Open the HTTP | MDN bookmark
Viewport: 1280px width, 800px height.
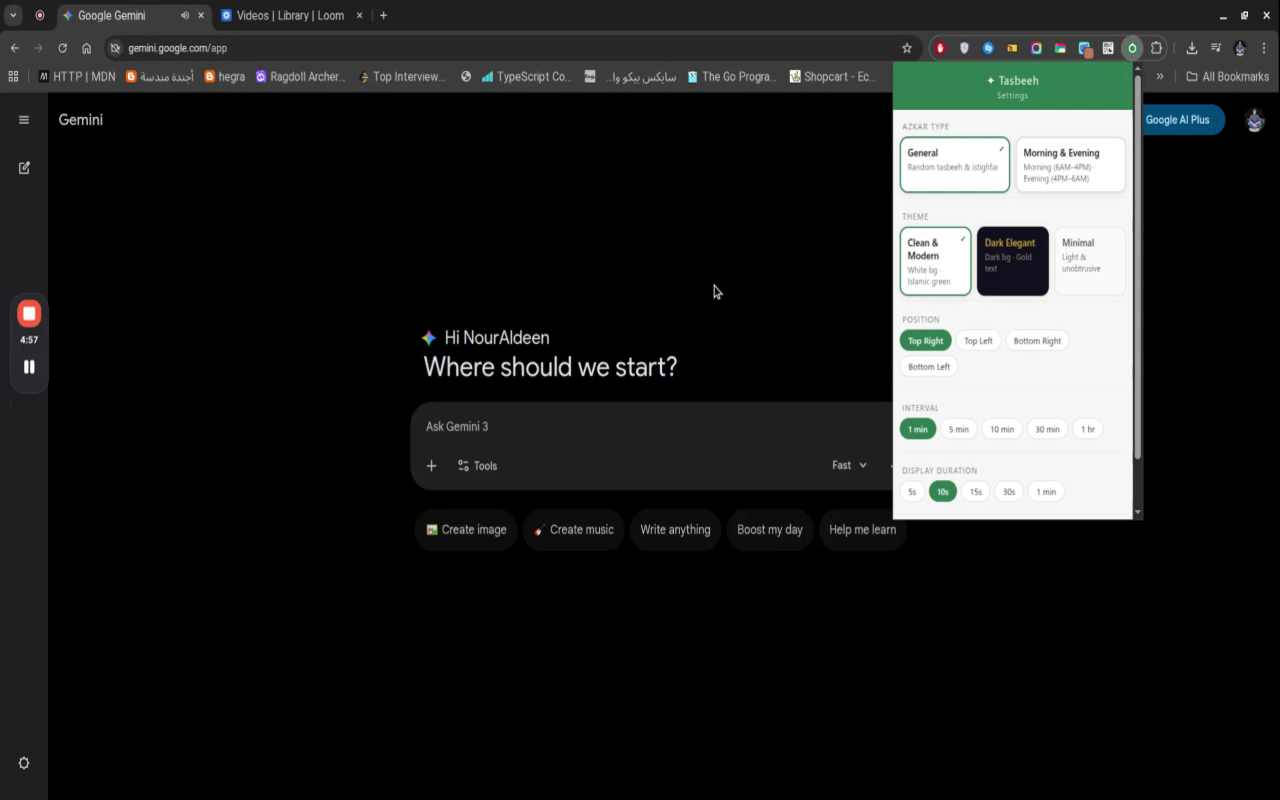[x=77, y=76]
